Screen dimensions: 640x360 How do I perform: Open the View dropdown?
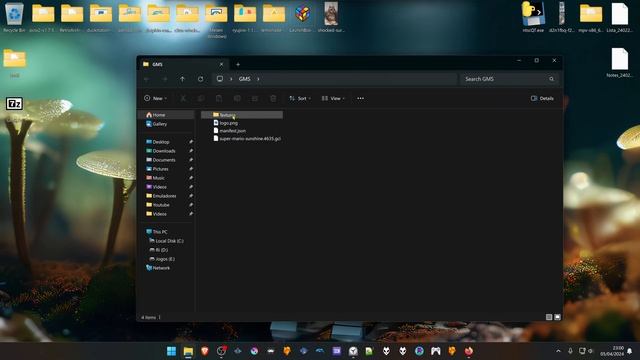[x=333, y=98]
